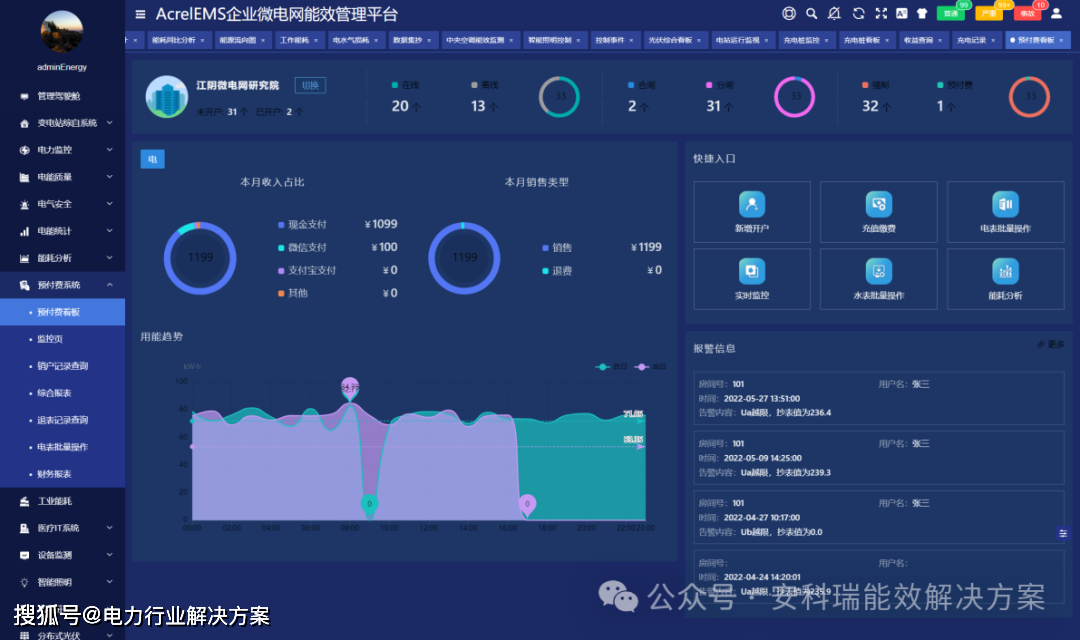Click the 电能统计 bar chart icon in sidebar
This screenshot has width=1080, height=640.
24,231
